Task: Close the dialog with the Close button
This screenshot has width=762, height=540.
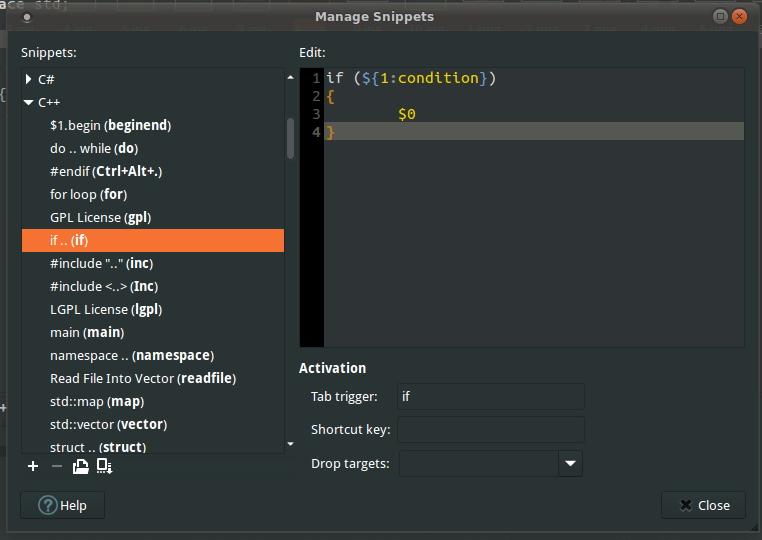Action: coord(703,505)
